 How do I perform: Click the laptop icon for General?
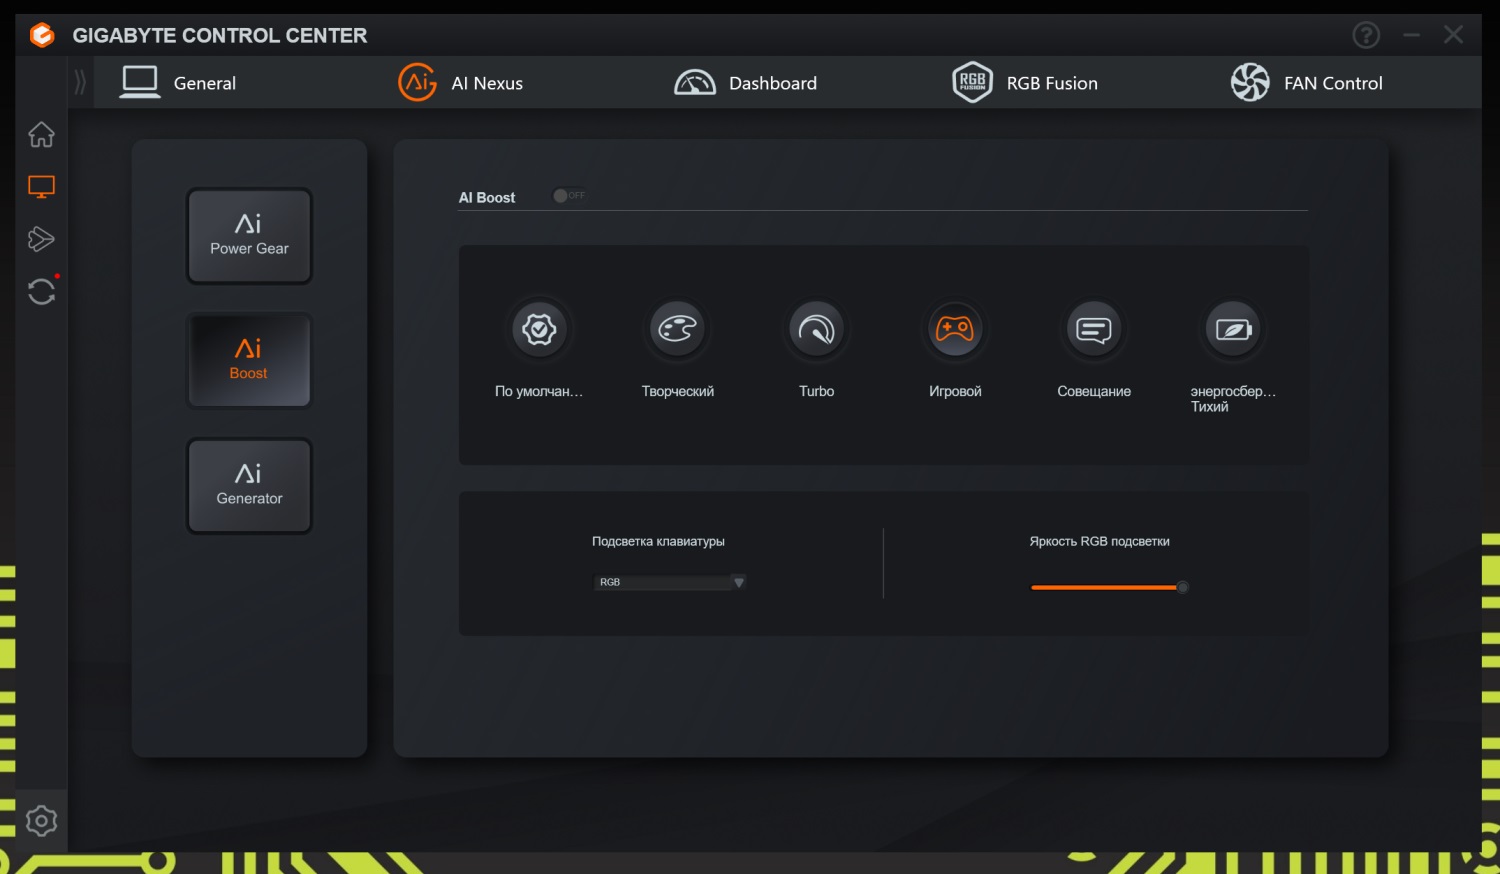140,82
